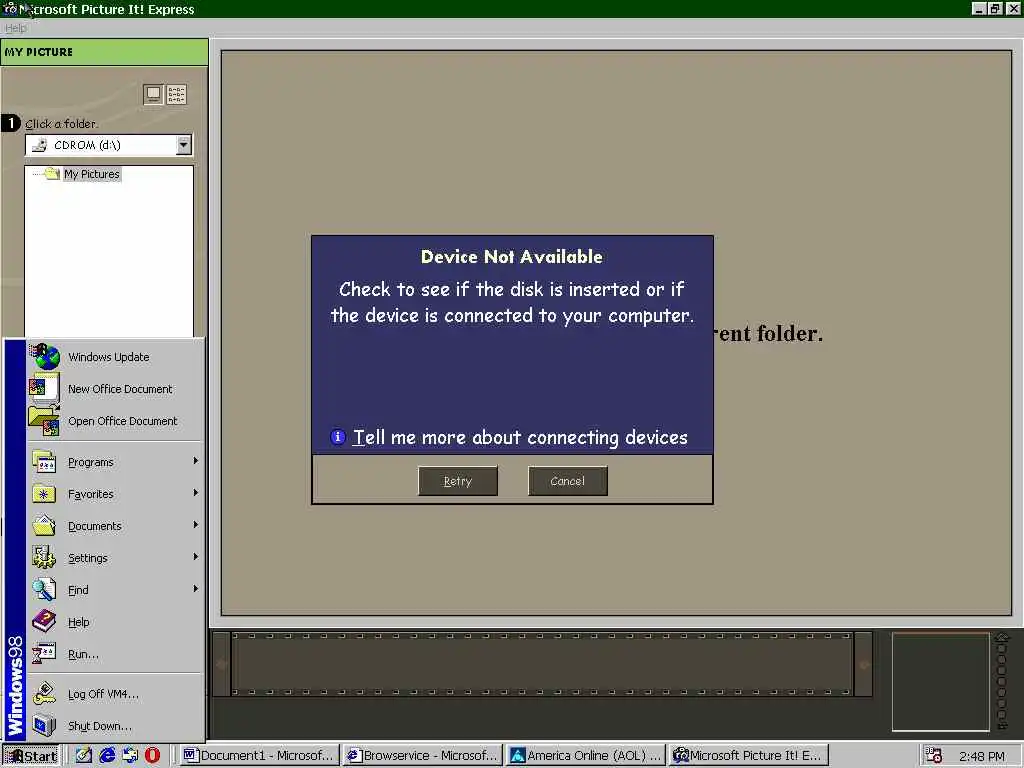The height and width of the screenshot is (768, 1024).
Task: Click the Shut Down monitor icon
Action: (x=44, y=726)
